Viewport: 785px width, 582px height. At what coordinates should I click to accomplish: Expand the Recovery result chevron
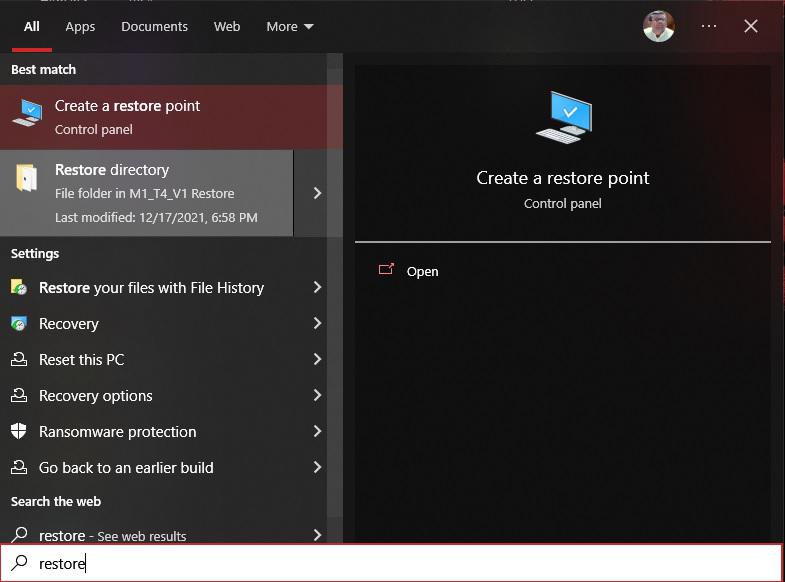click(317, 323)
